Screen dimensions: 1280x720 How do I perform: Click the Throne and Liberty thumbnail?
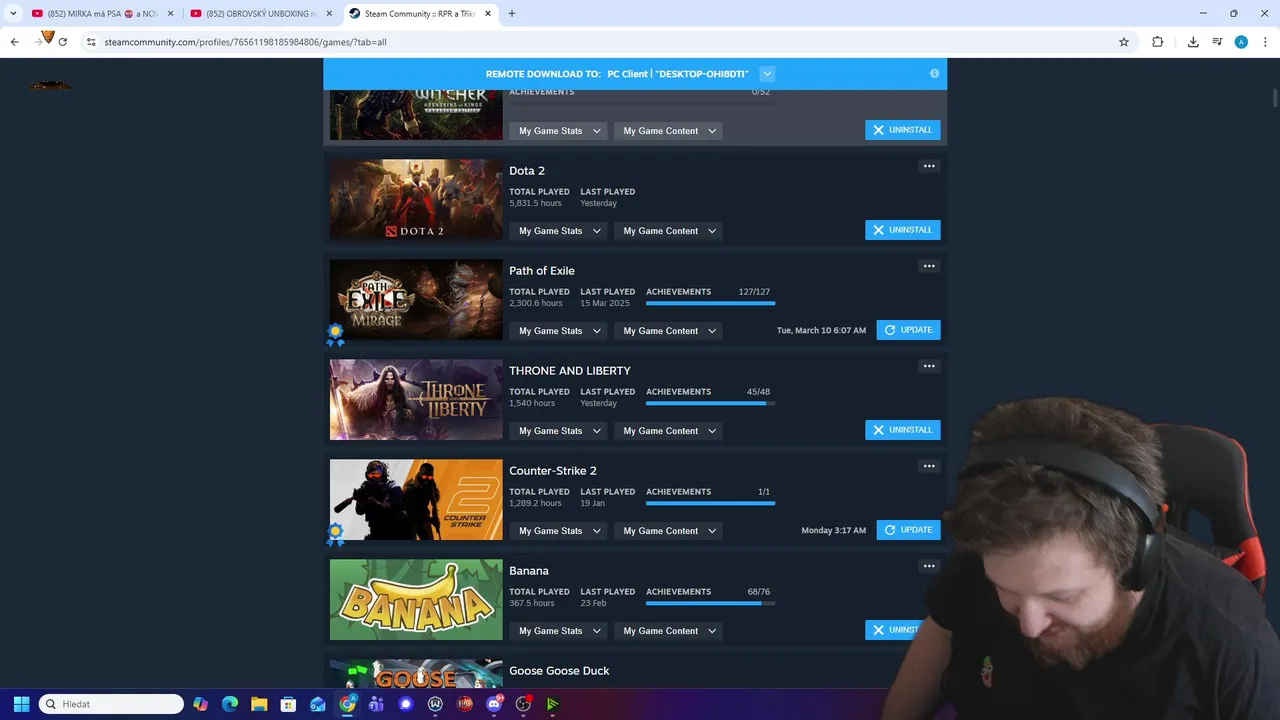tap(416, 400)
